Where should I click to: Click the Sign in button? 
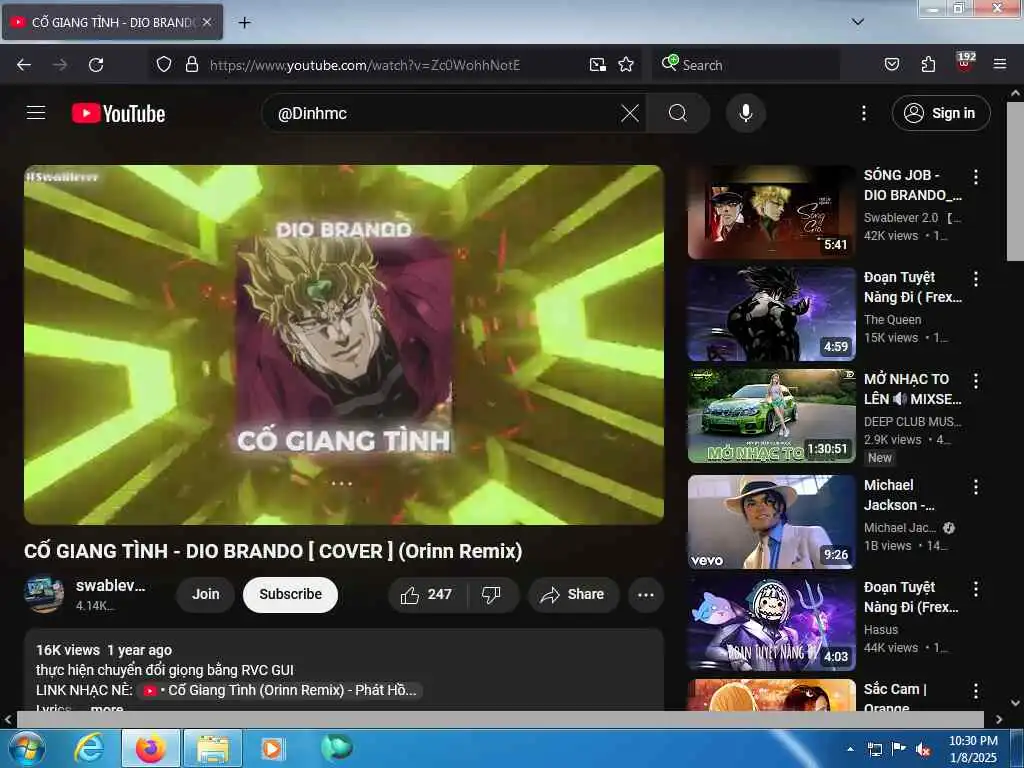(x=941, y=113)
